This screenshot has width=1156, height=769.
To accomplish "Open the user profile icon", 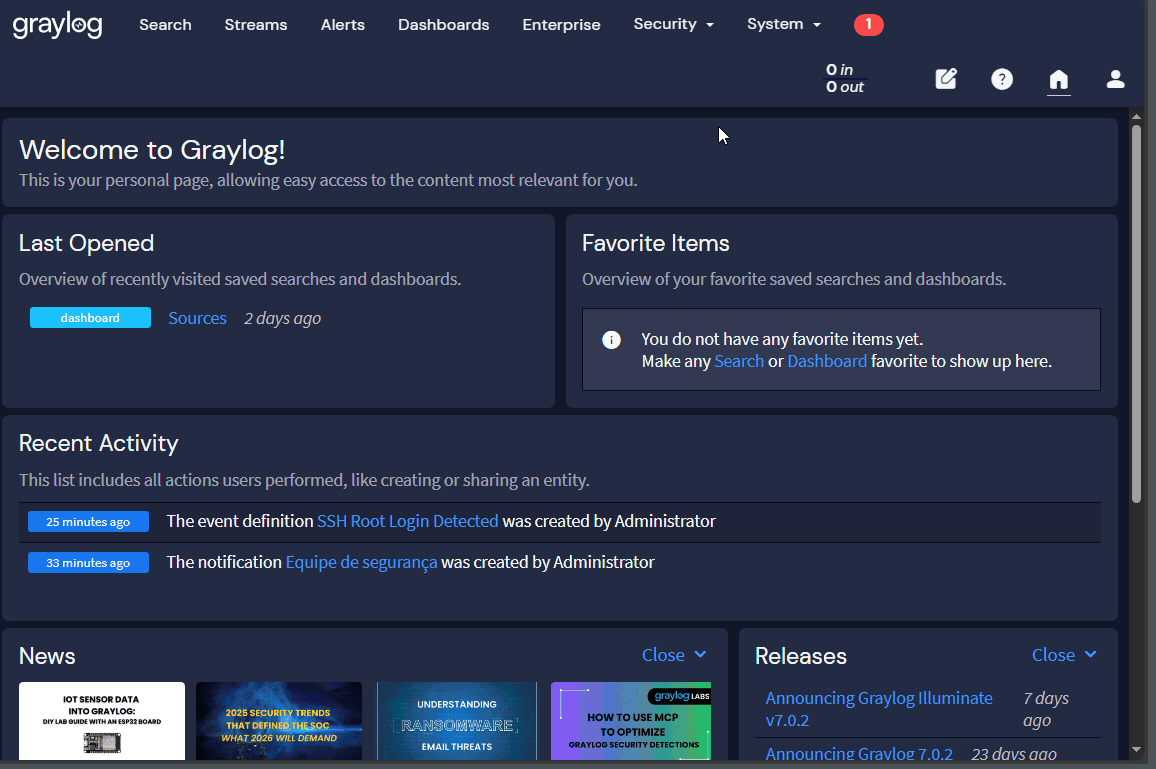I will click(1115, 79).
